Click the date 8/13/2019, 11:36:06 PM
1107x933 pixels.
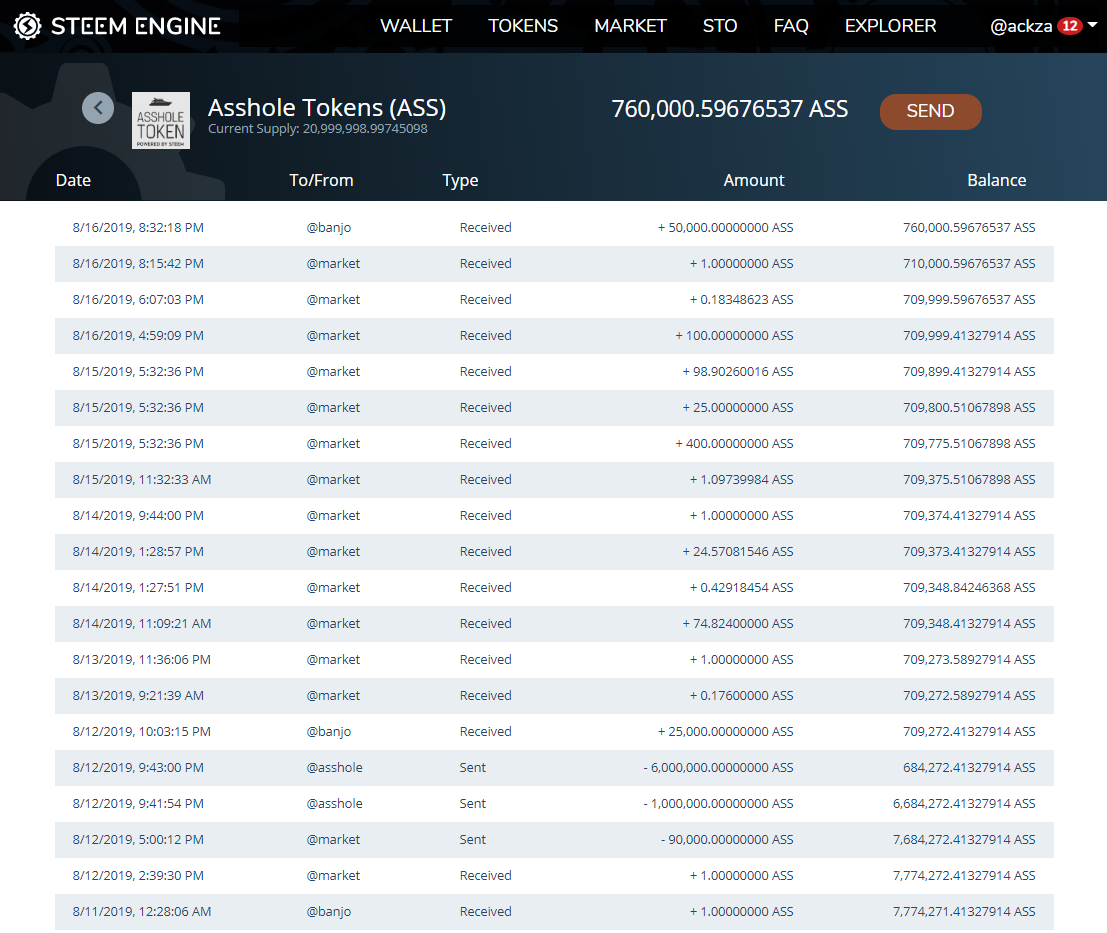[141, 659]
